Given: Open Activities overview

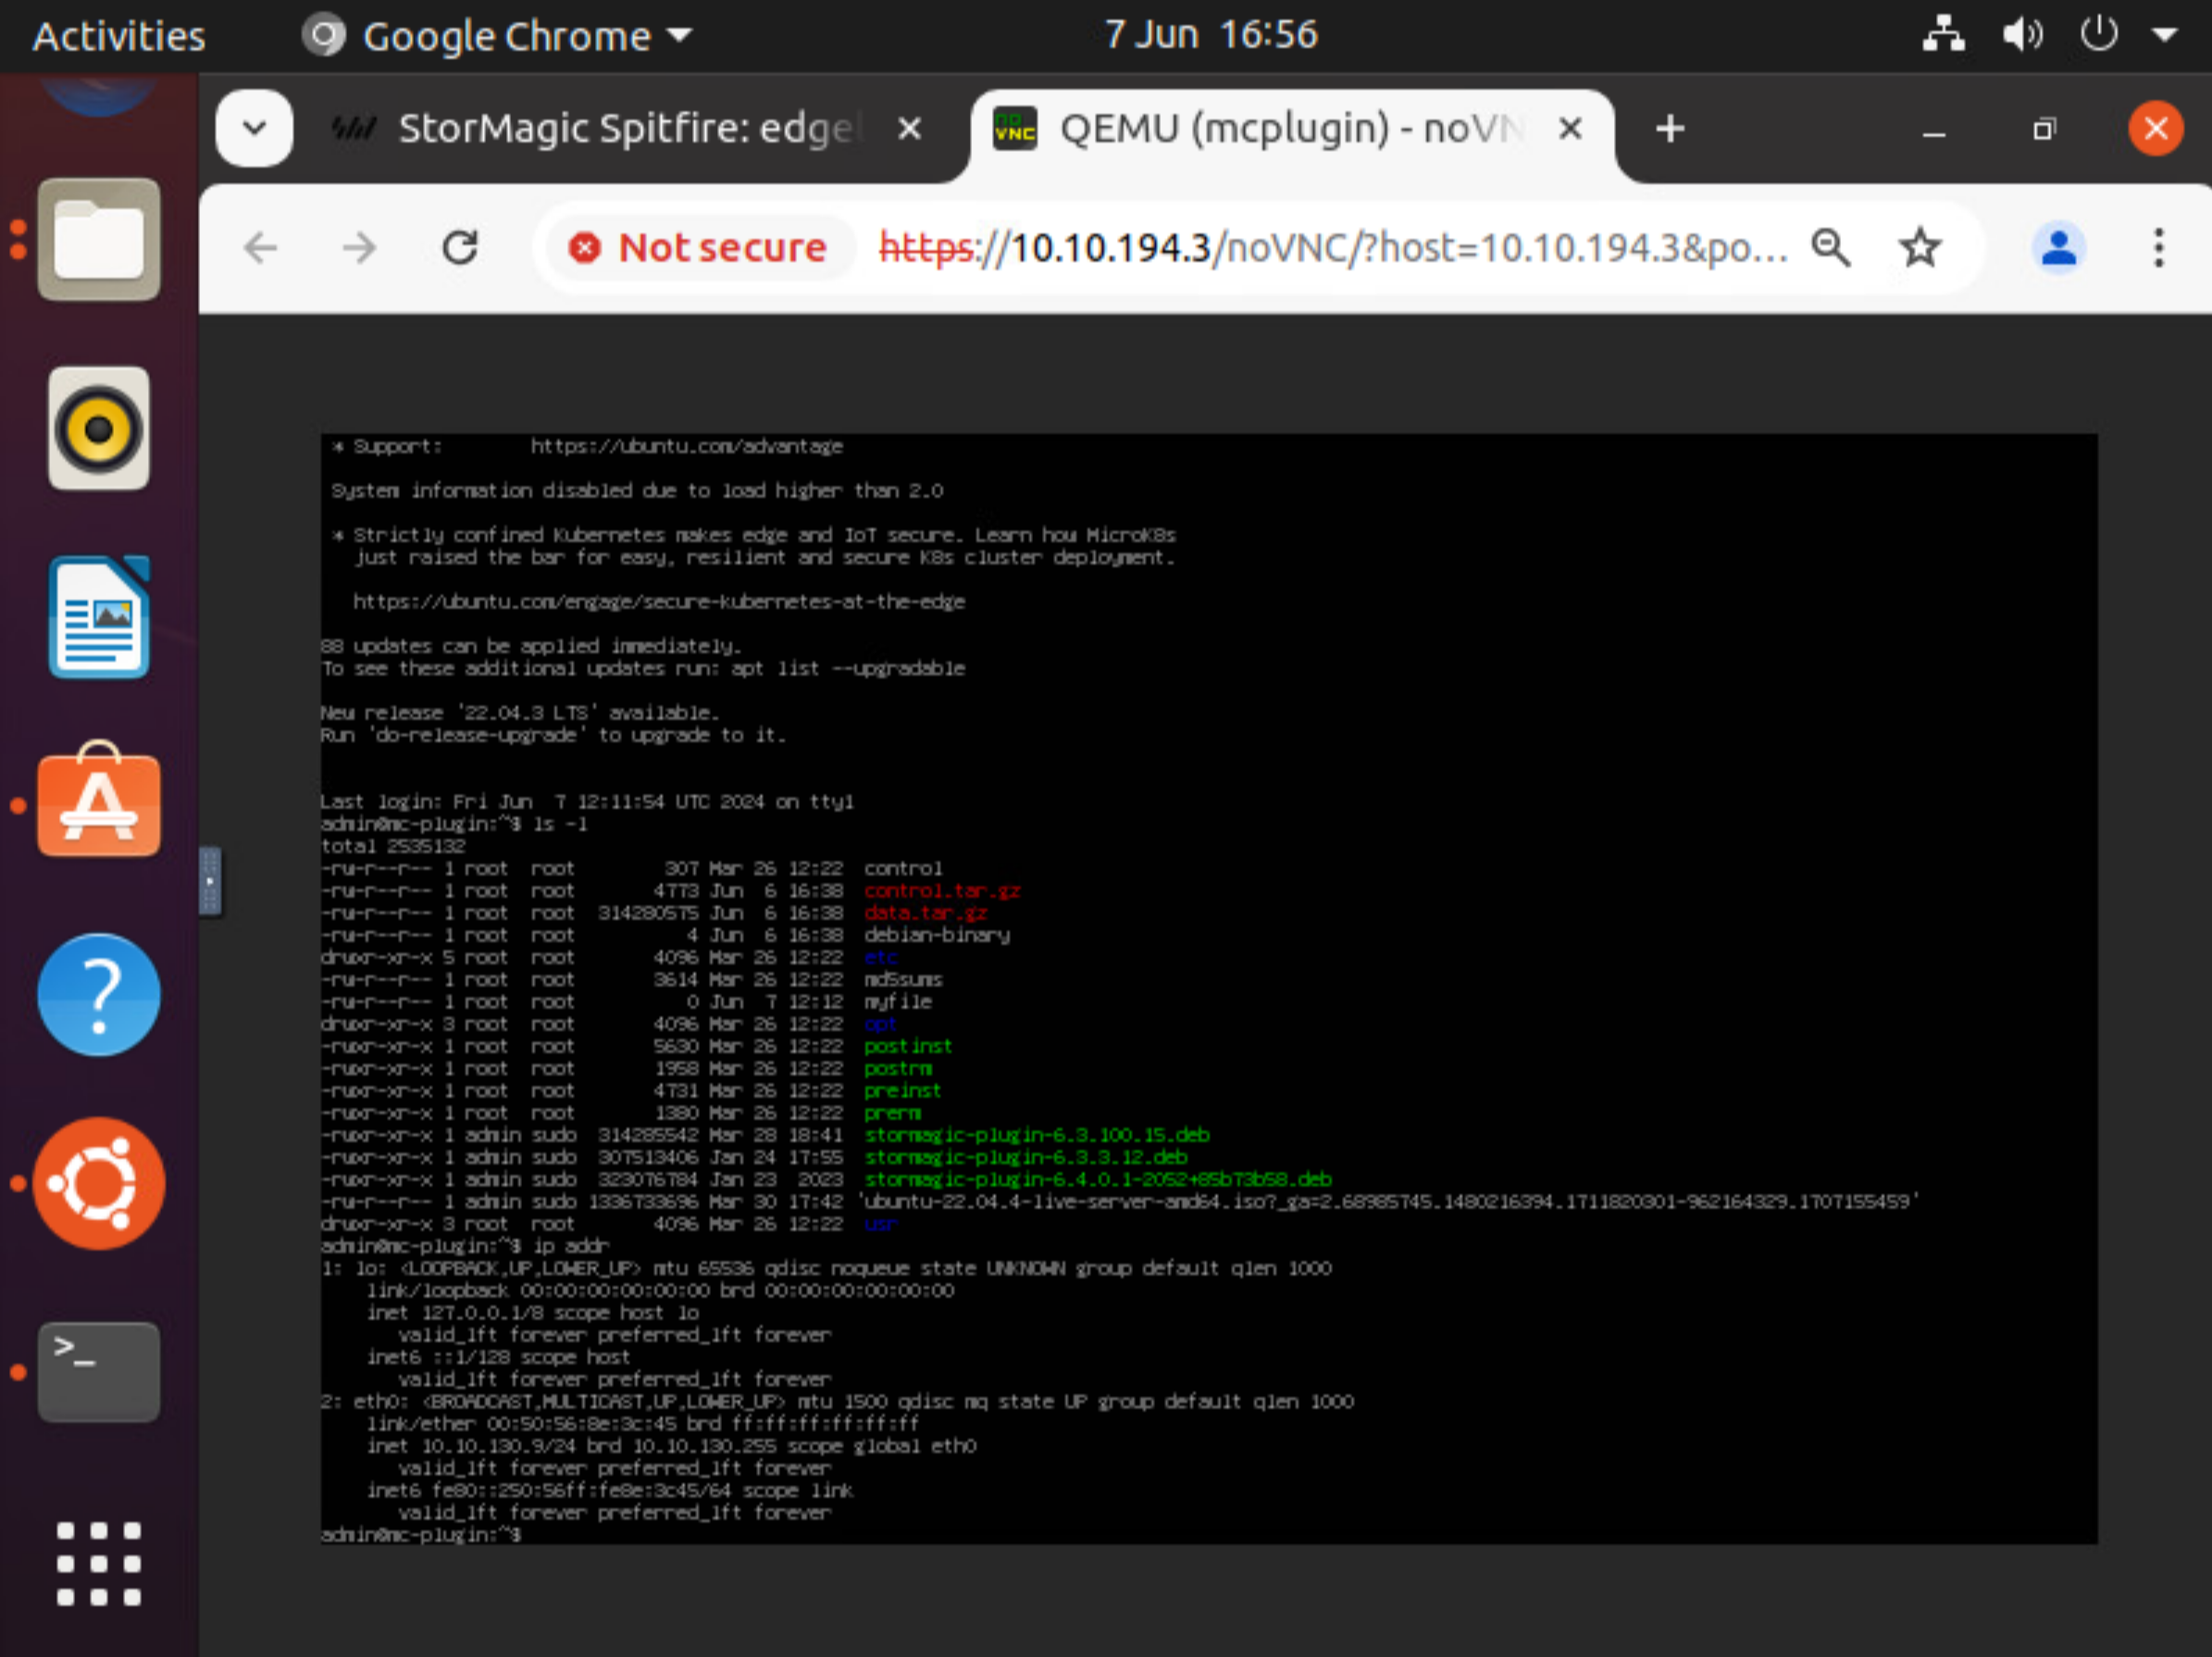Looking at the screenshot, I should (x=119, y=36).
